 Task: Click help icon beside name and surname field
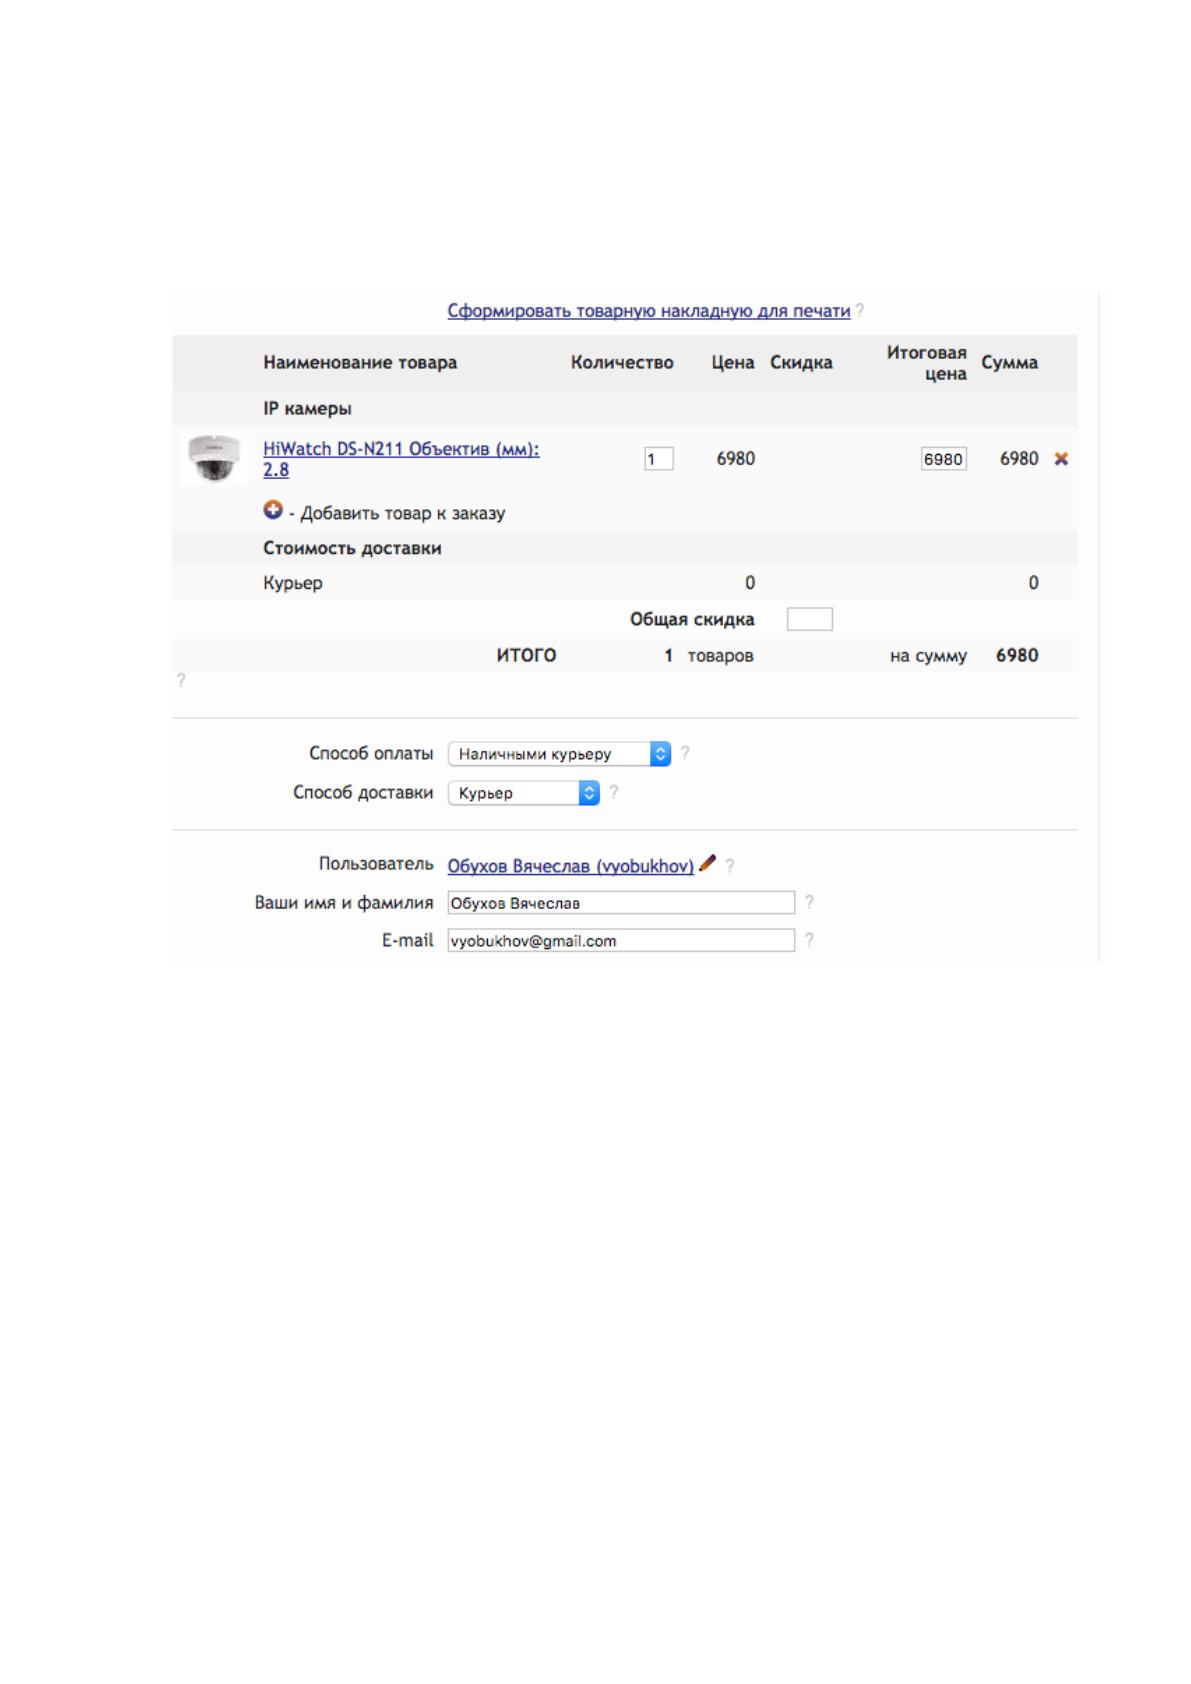pos(809,902)
